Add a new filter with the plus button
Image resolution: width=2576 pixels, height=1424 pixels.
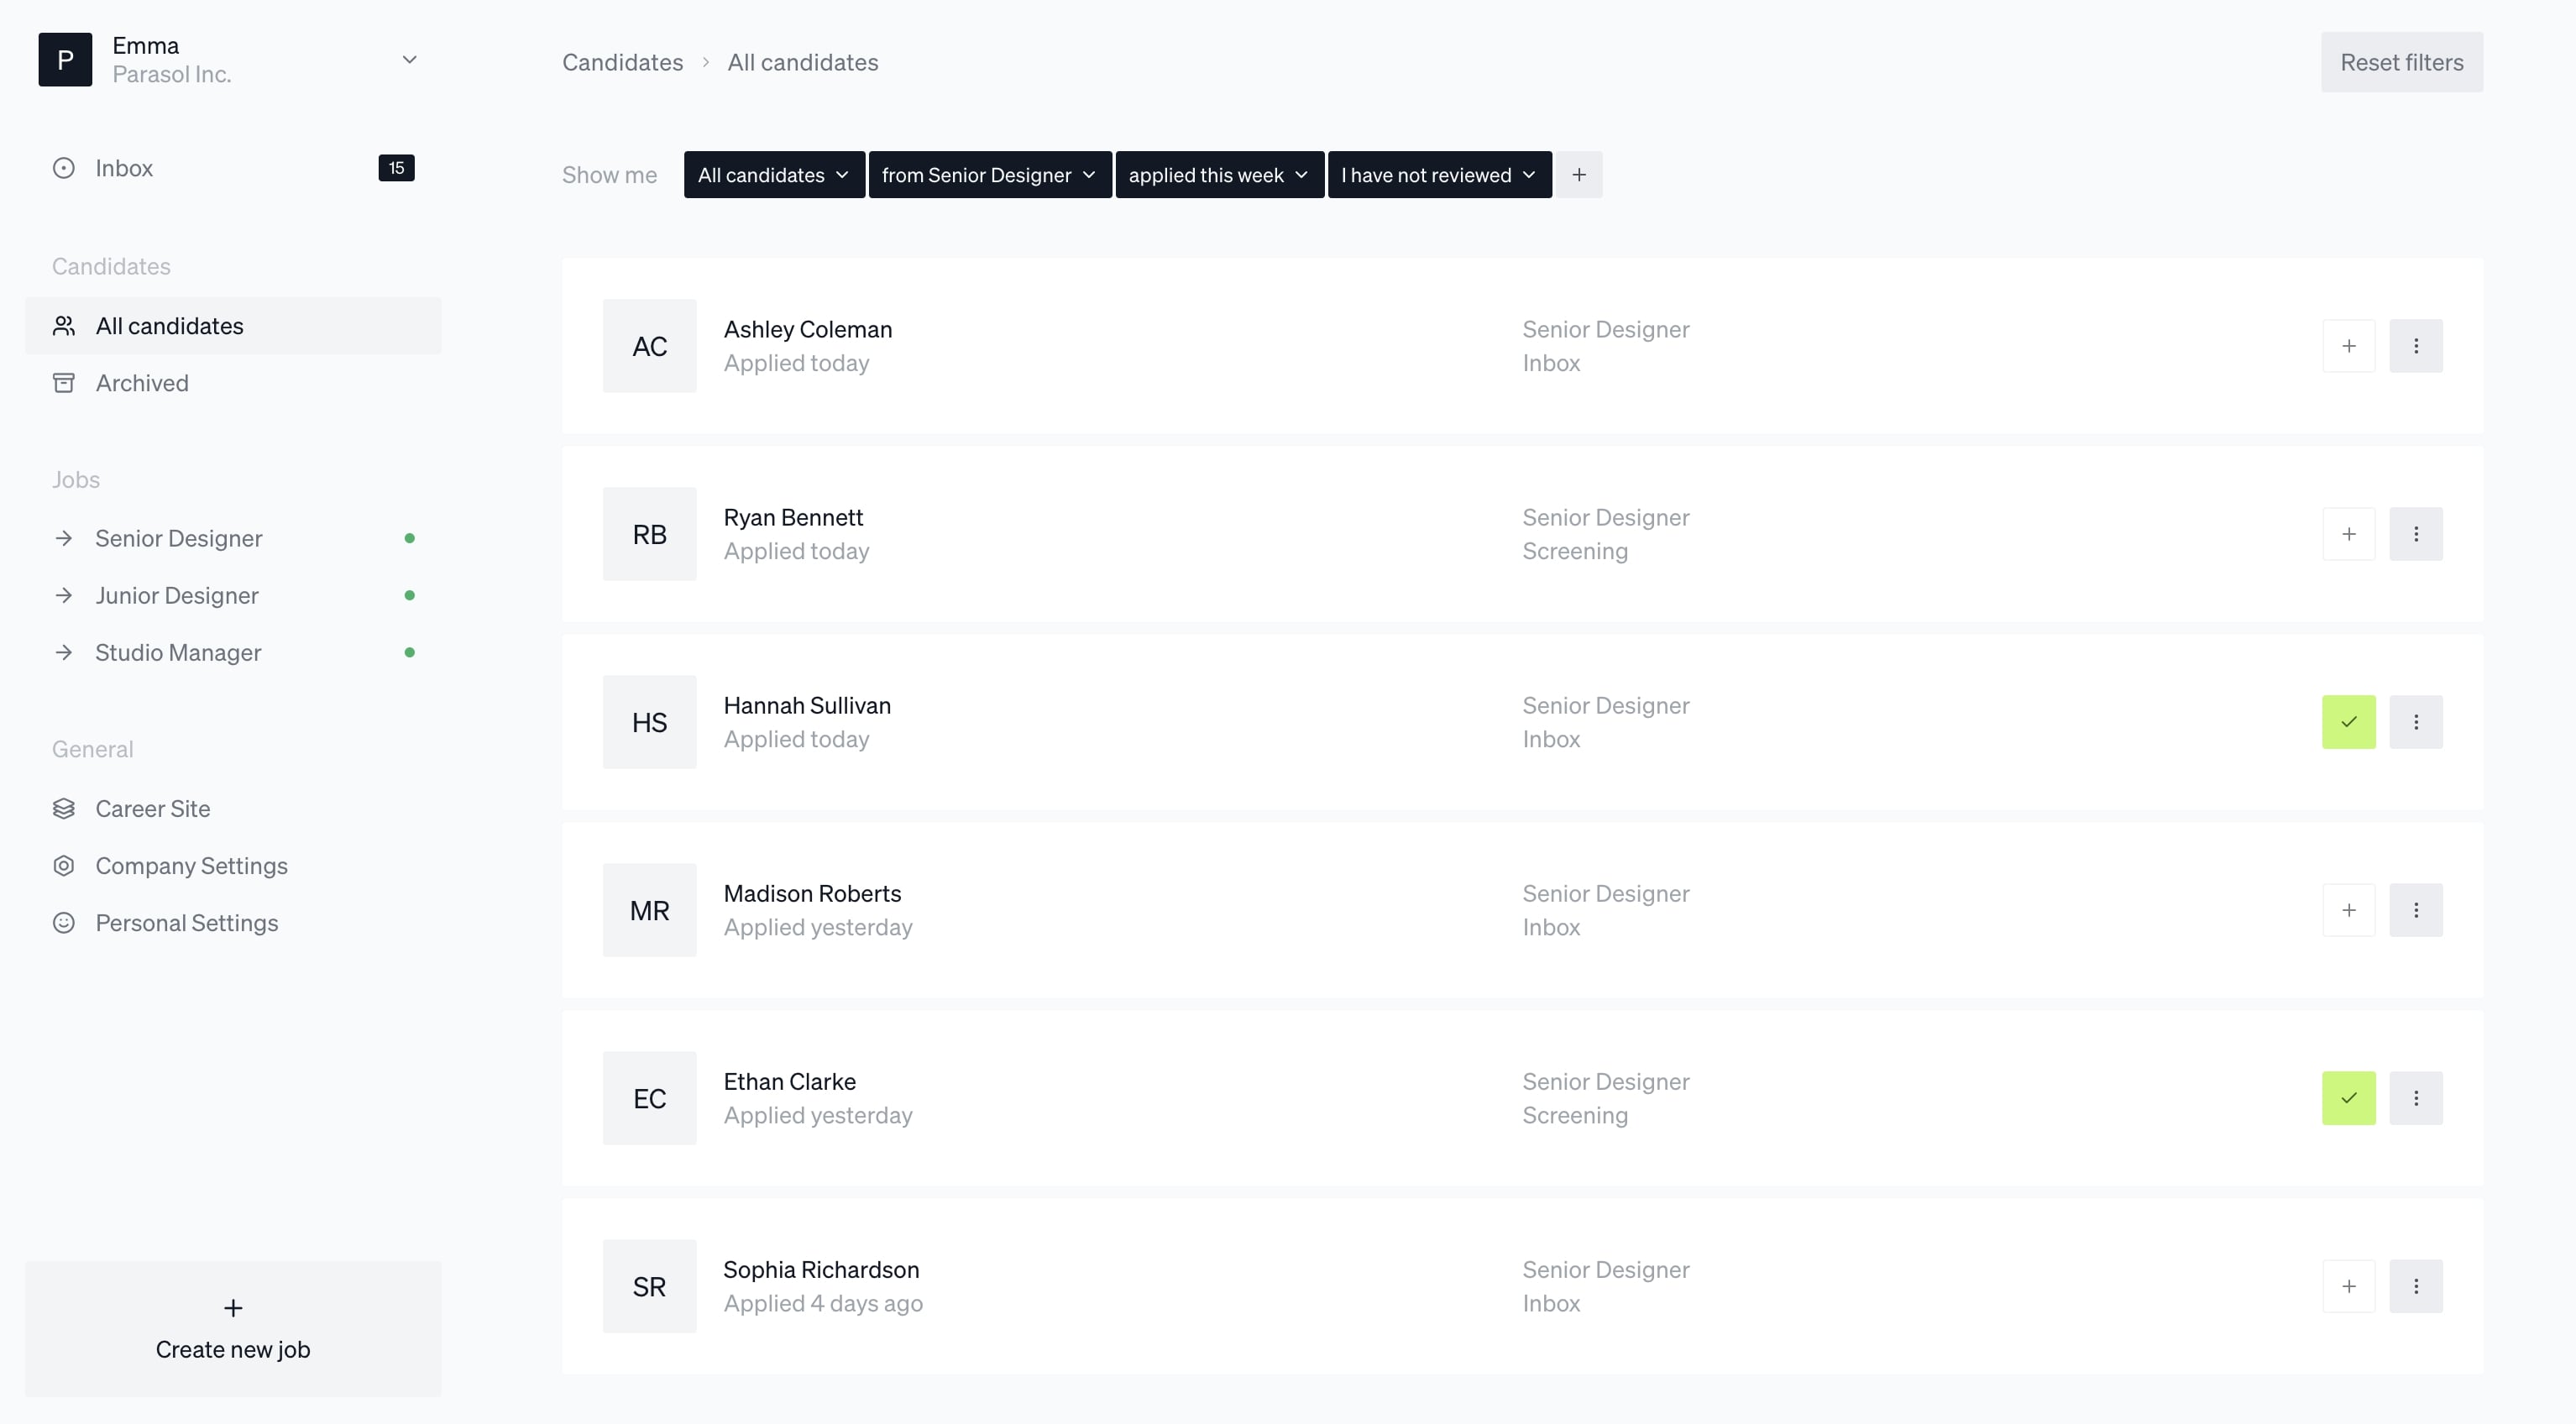[1579, 175]
